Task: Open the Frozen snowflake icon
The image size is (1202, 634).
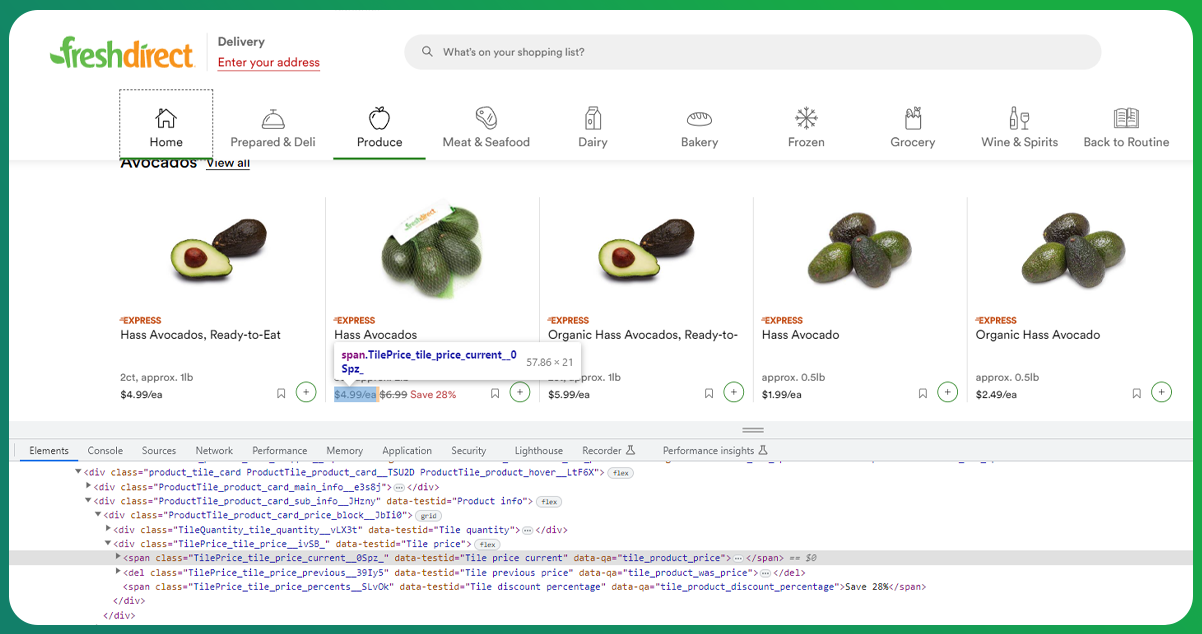Action: pos(806,118)
